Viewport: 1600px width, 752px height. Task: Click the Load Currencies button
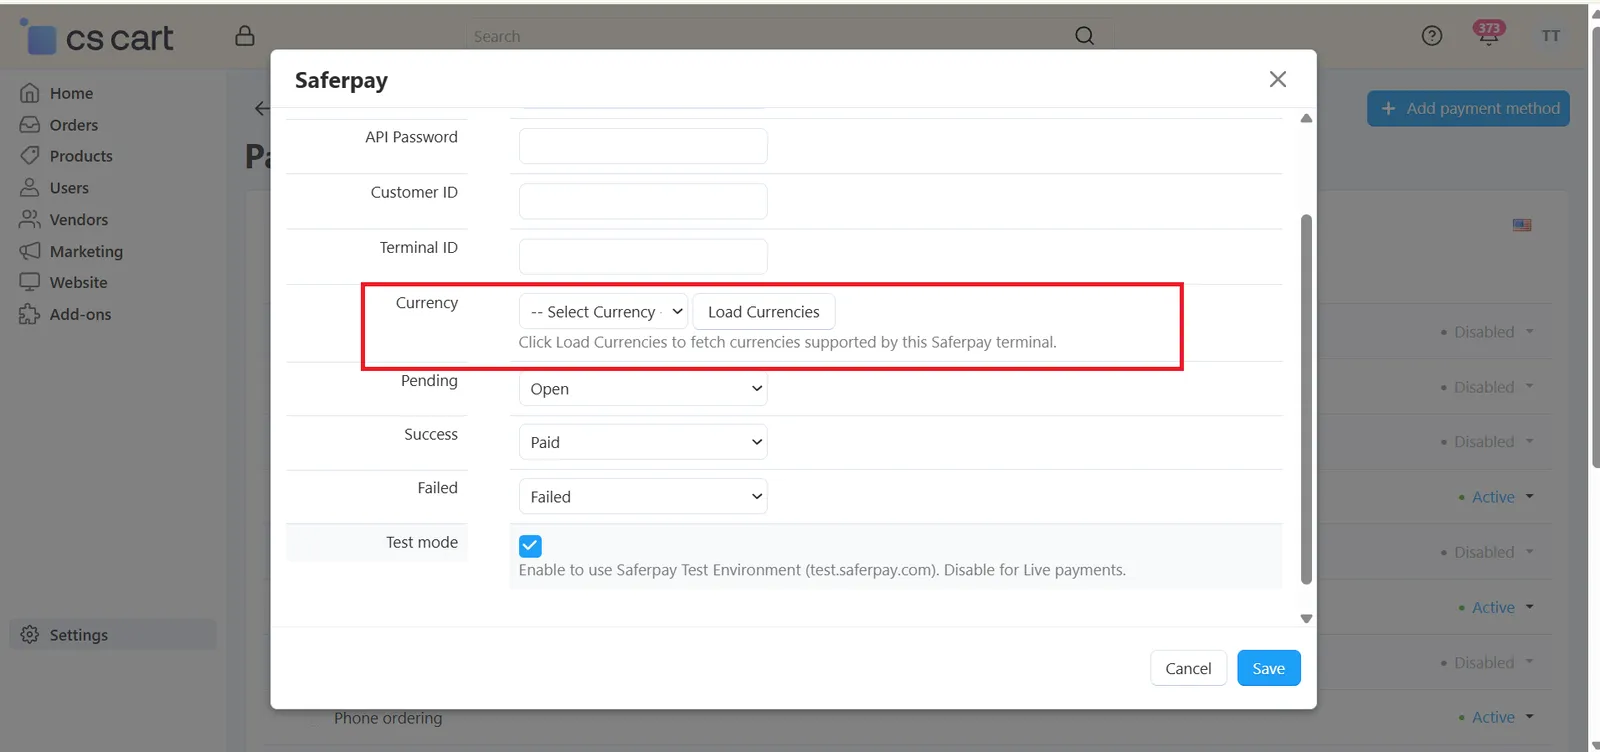764,311
